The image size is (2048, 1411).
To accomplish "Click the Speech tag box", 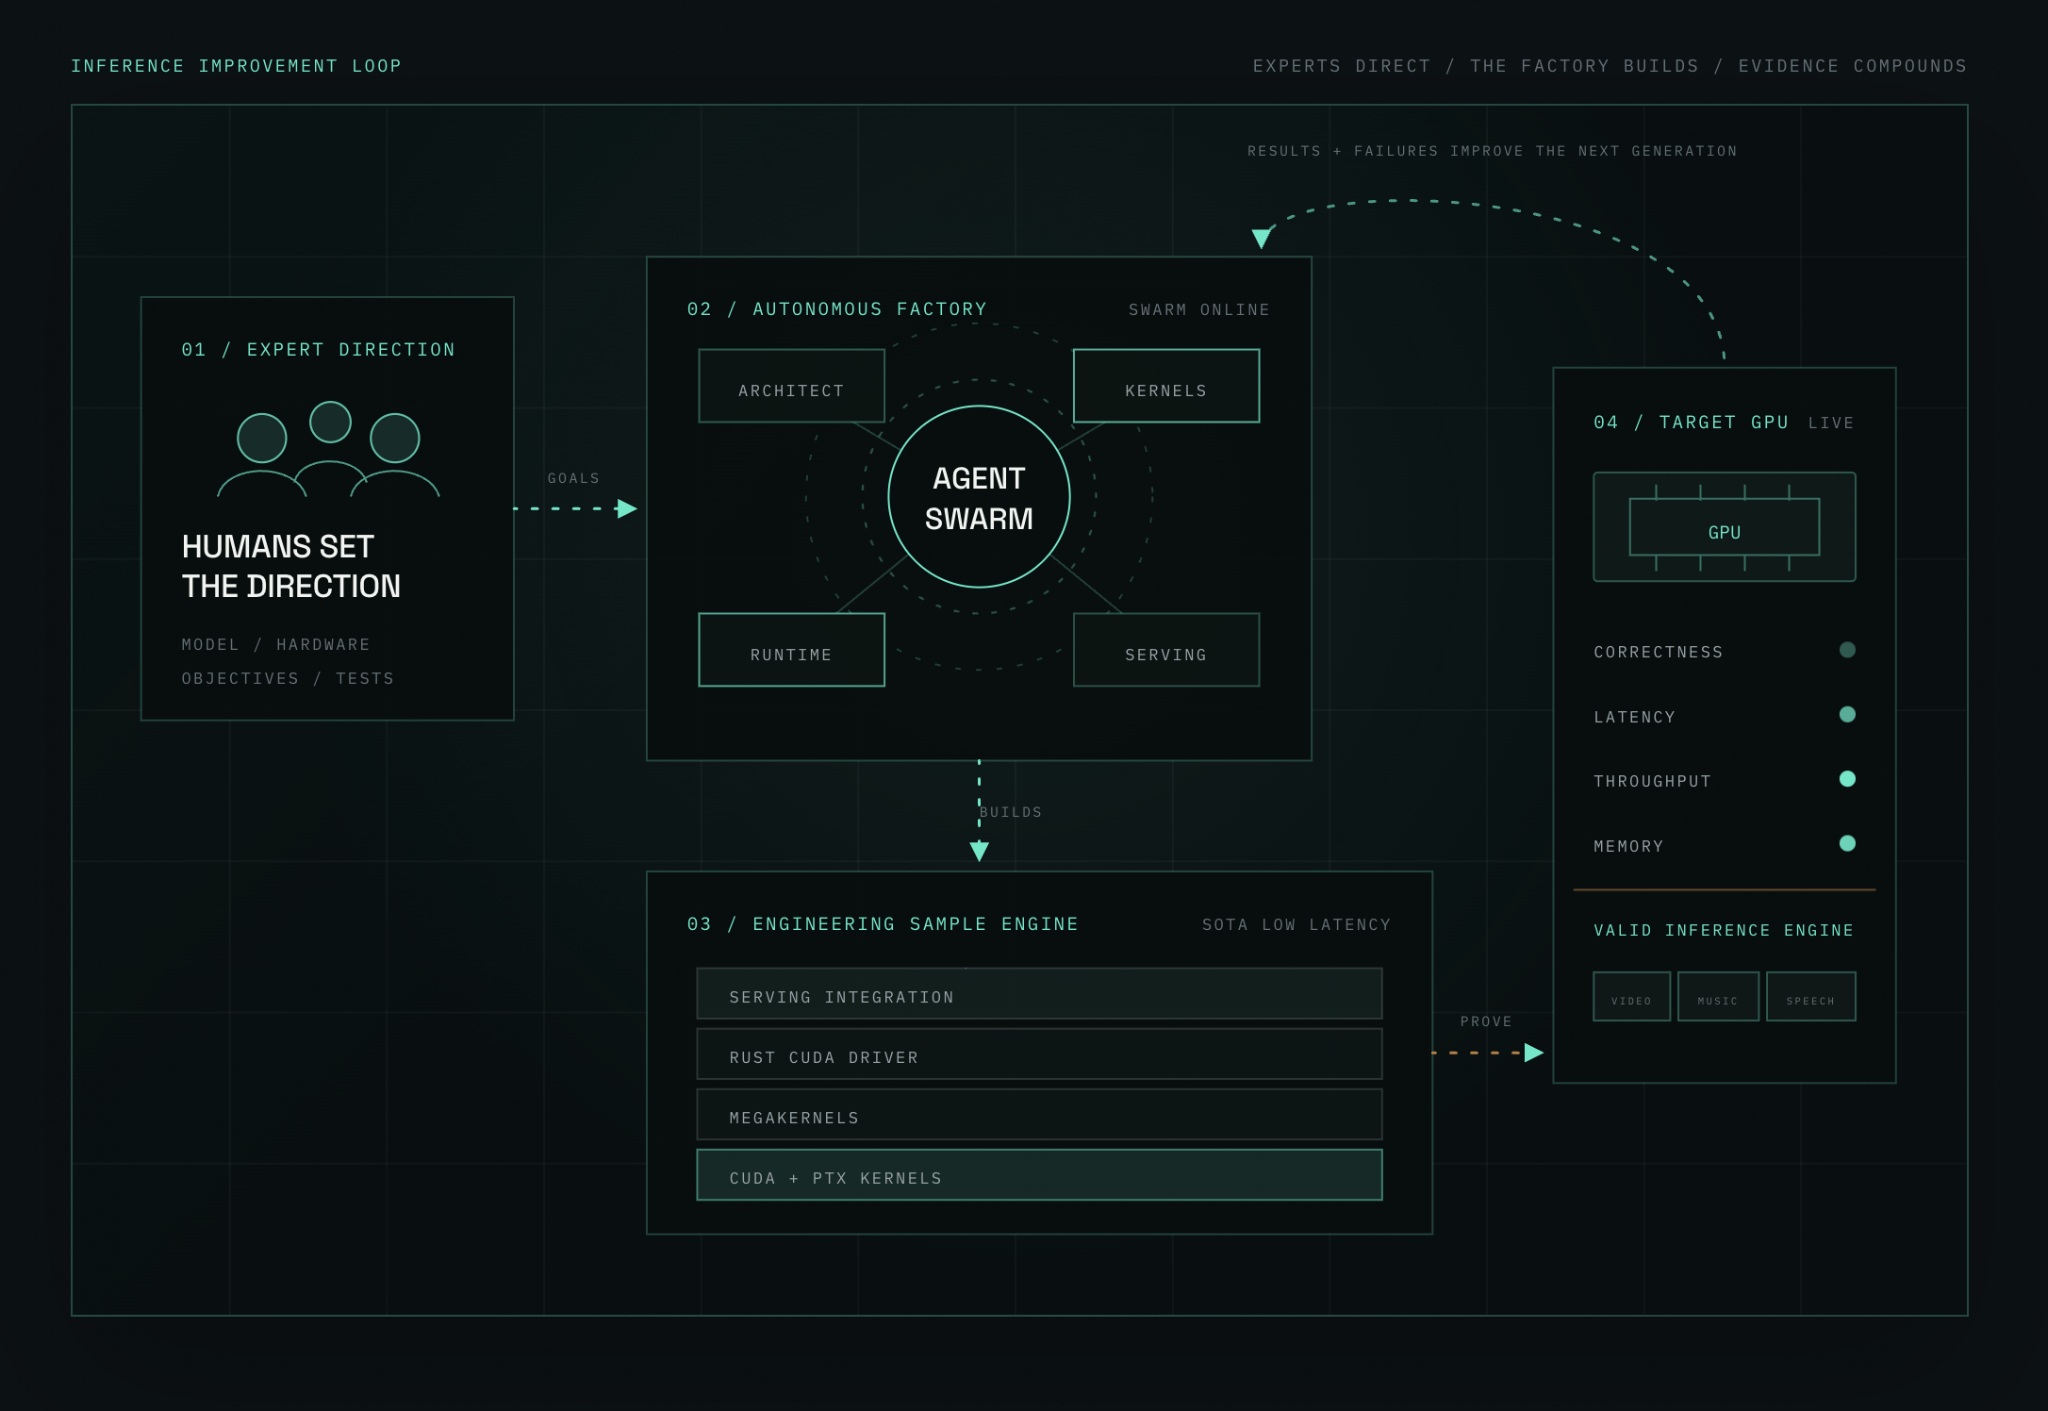I will tap(1811, 996).
